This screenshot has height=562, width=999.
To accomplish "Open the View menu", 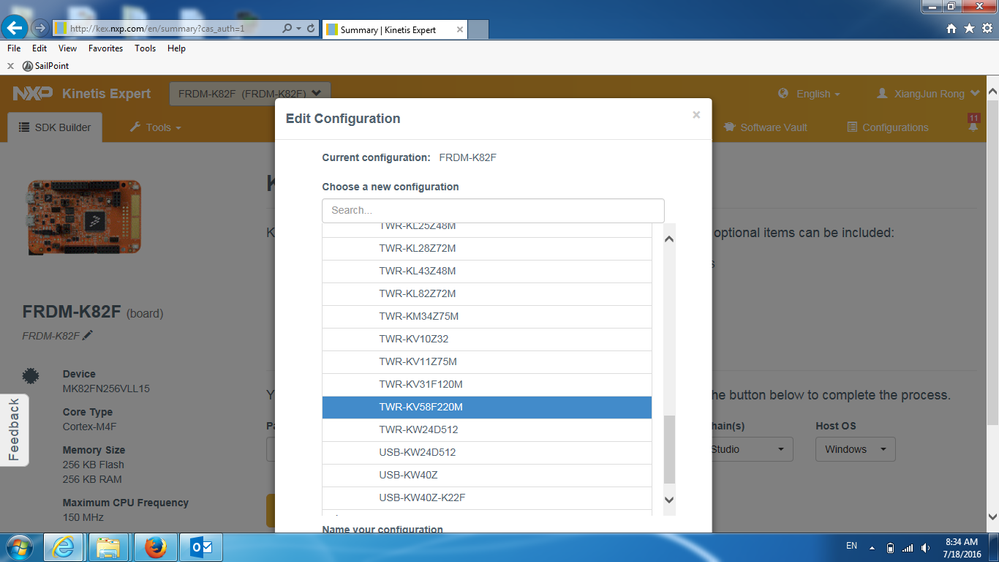I will tap(67, 48).
